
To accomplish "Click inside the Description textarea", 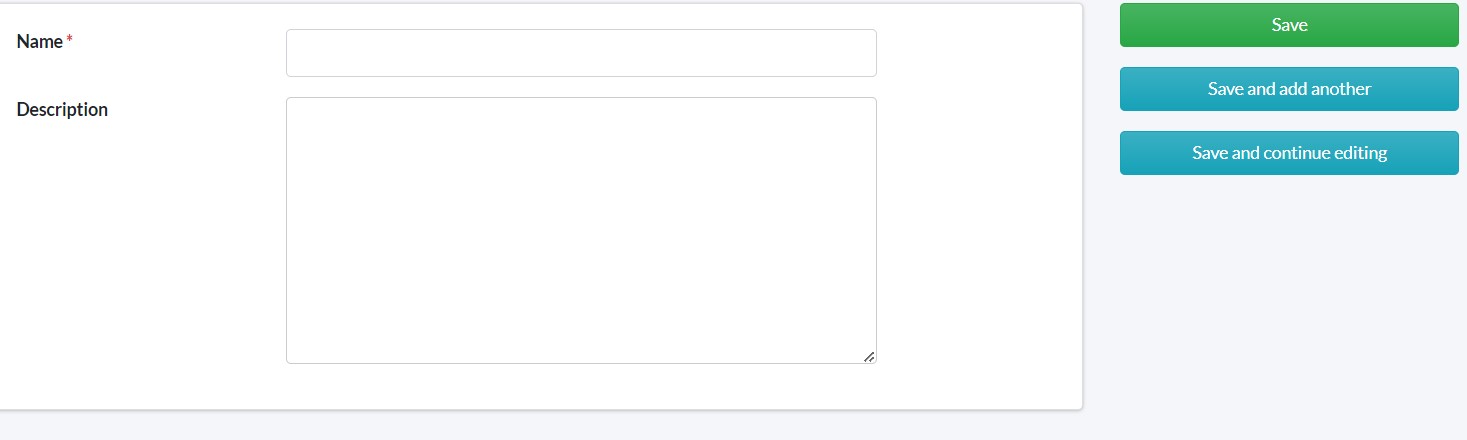I will coord(581,230).
